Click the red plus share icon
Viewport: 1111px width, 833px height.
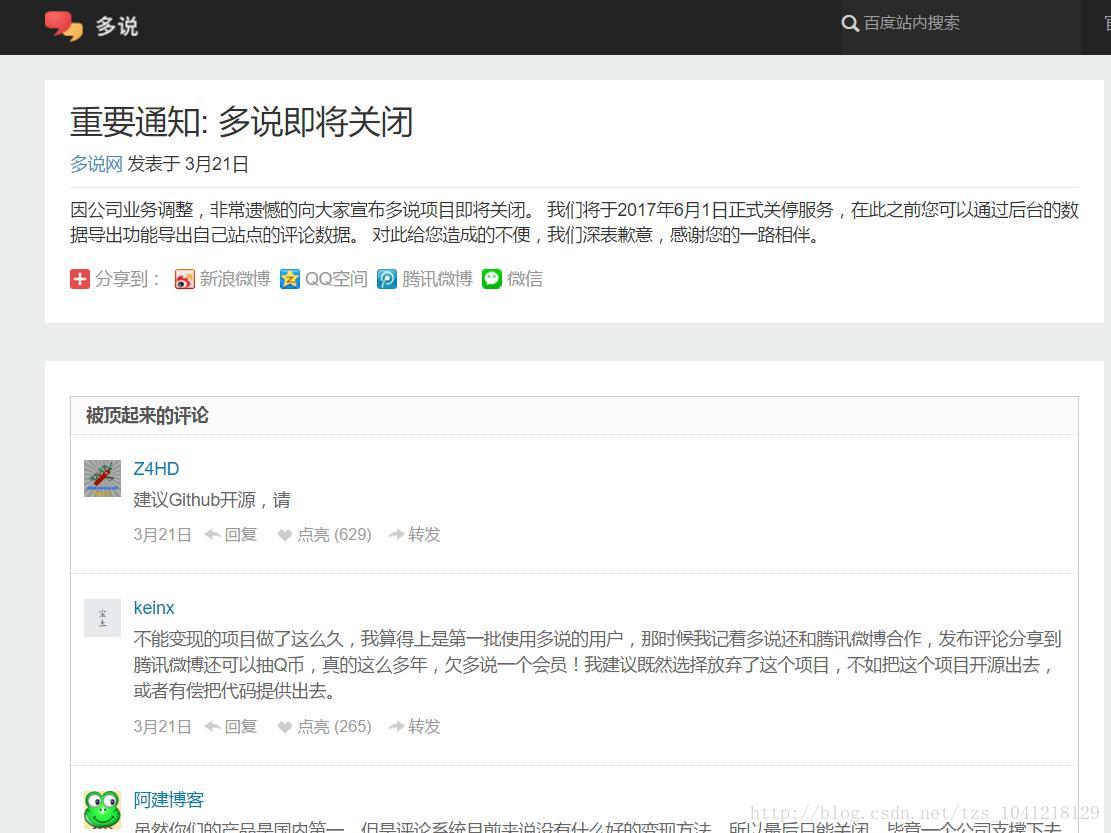pos(80,279)
